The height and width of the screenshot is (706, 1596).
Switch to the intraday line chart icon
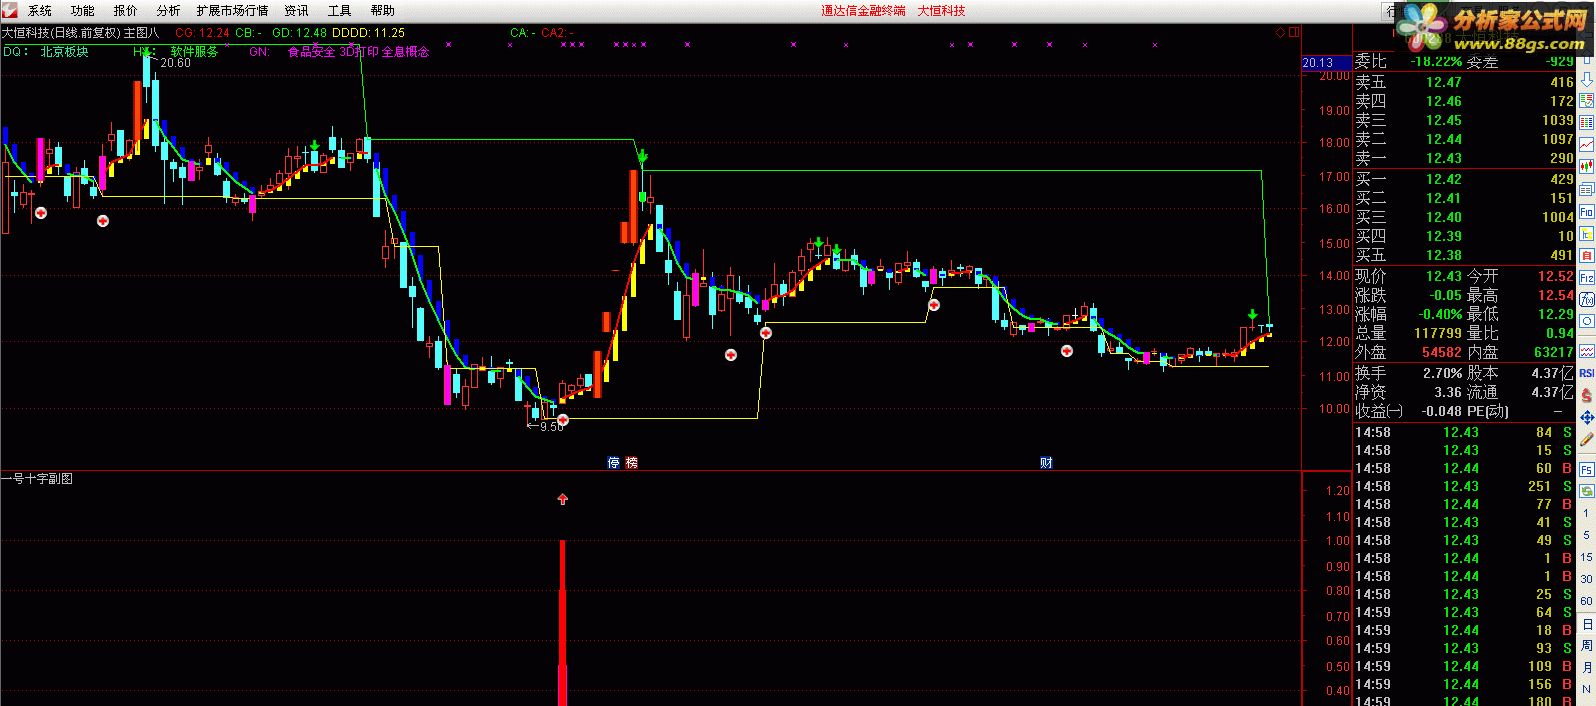(x=1586, y=142)
